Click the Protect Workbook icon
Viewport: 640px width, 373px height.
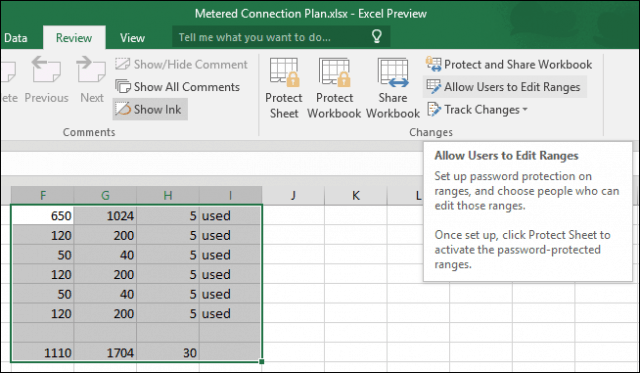[x=334, y=73]
